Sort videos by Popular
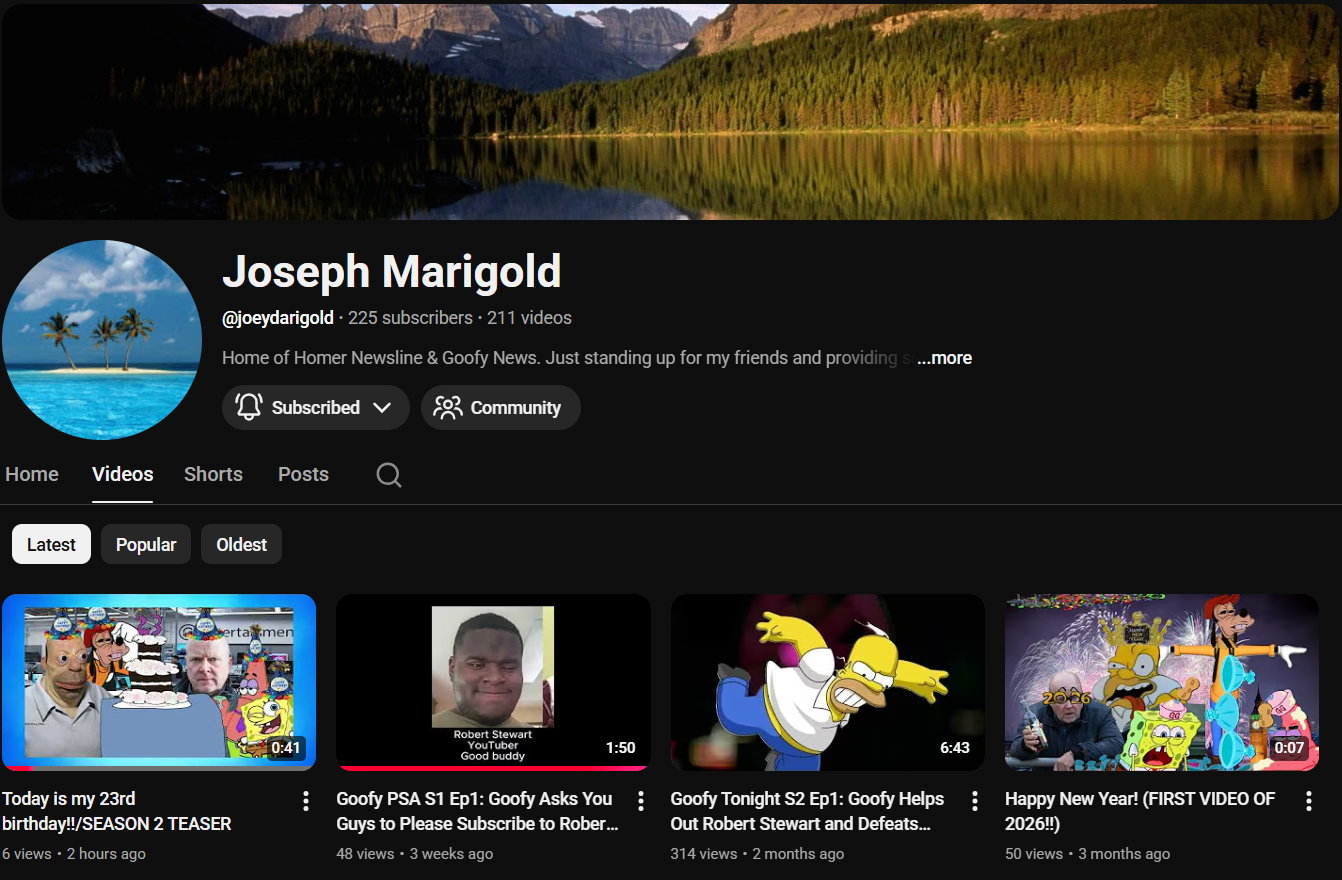 146,545
